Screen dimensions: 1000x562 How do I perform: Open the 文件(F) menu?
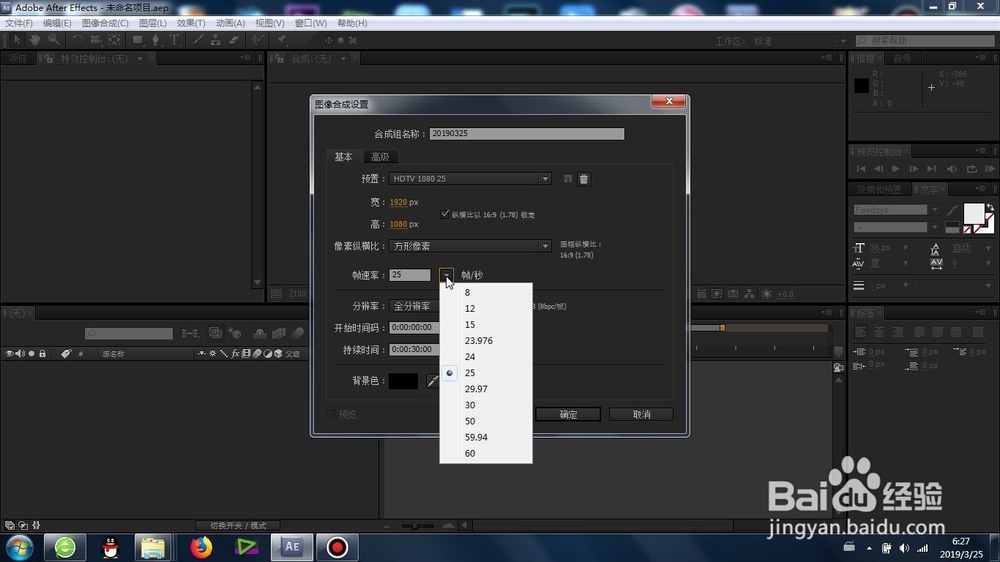[18, 23]
